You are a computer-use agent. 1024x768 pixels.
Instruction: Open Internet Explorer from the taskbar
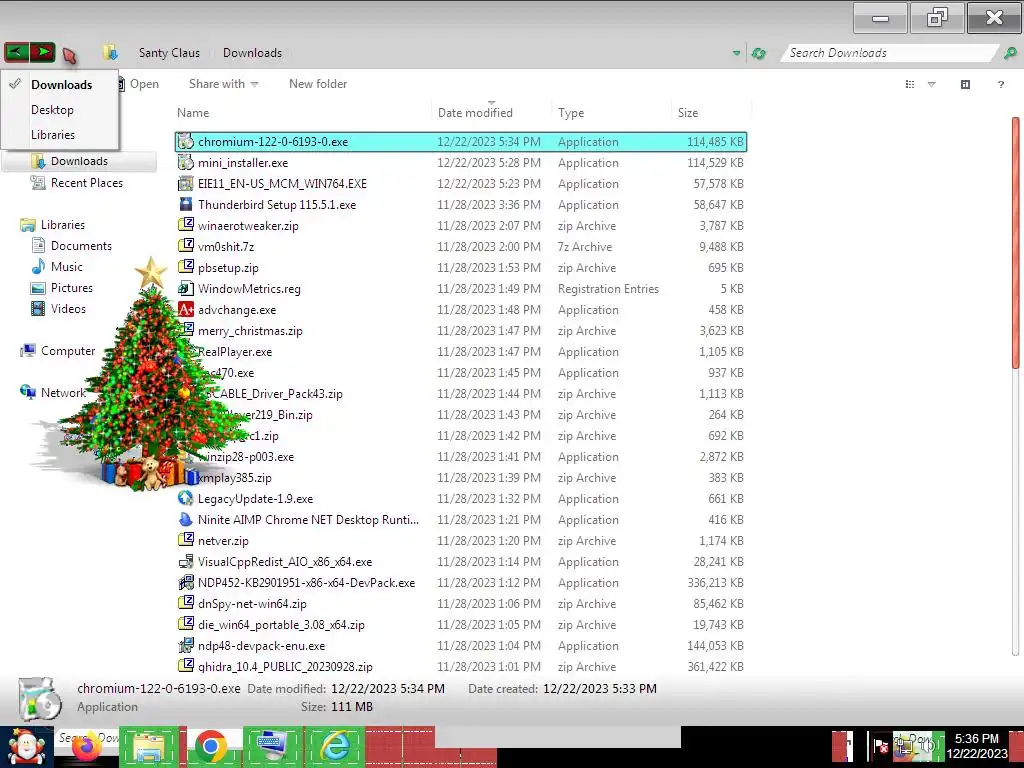click(334, 746)
